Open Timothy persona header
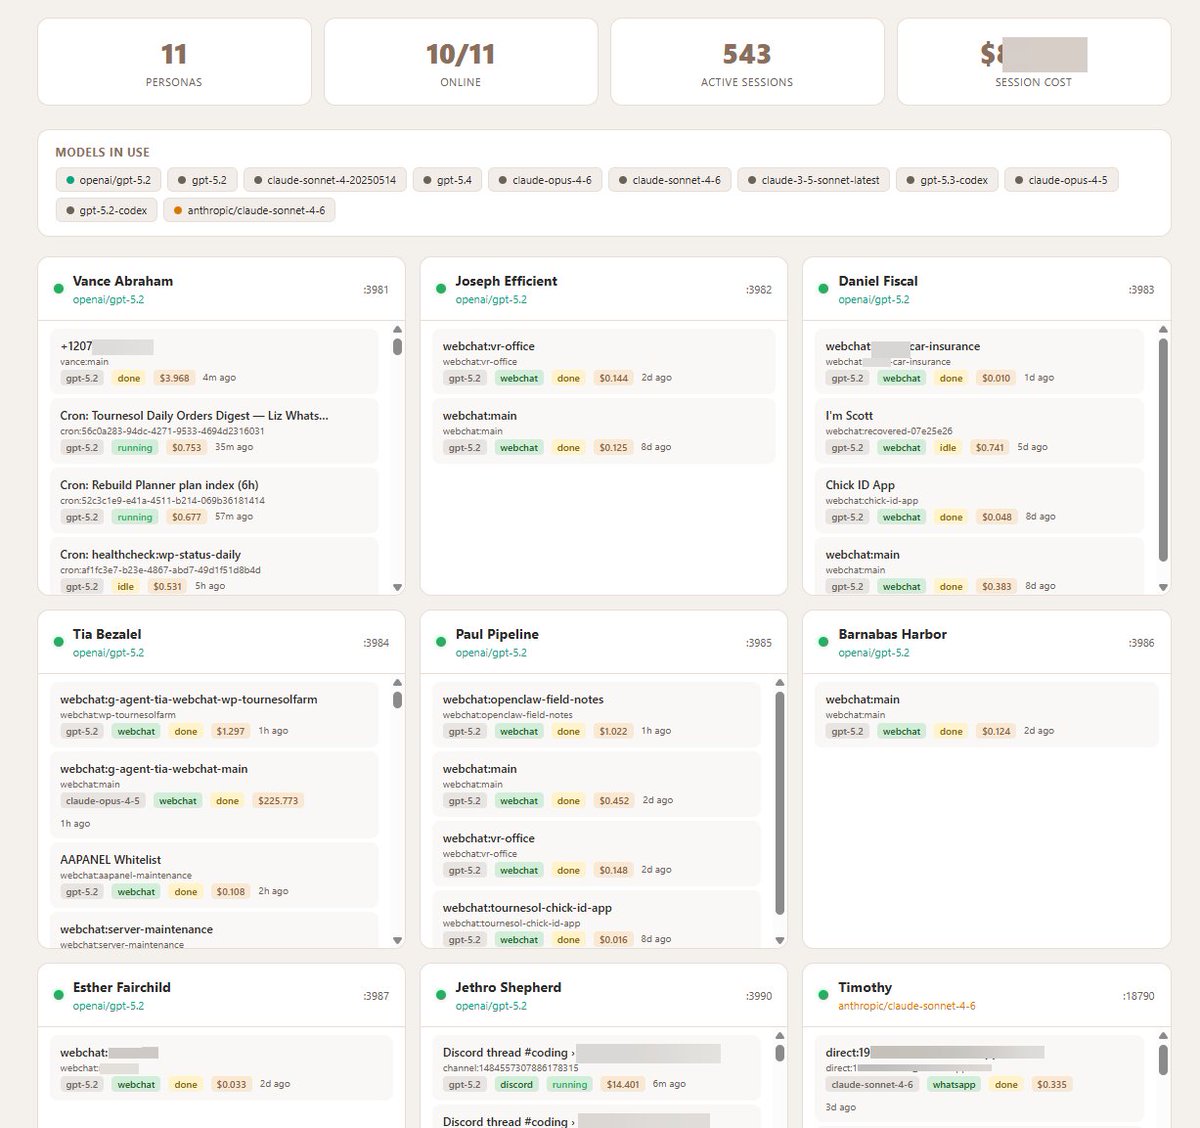 pos(986,995)
